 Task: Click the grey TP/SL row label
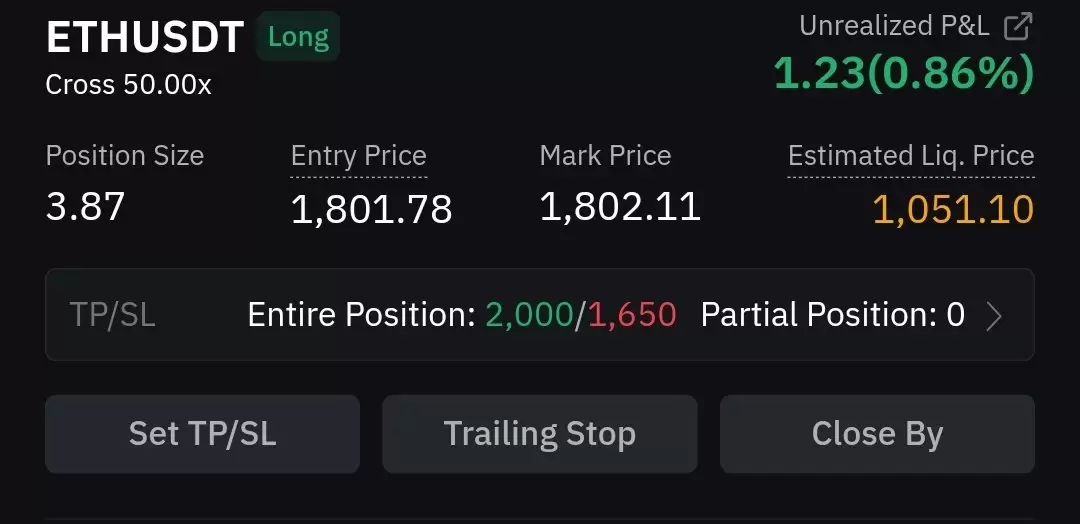pyautogui.click(x=112, y=315)
